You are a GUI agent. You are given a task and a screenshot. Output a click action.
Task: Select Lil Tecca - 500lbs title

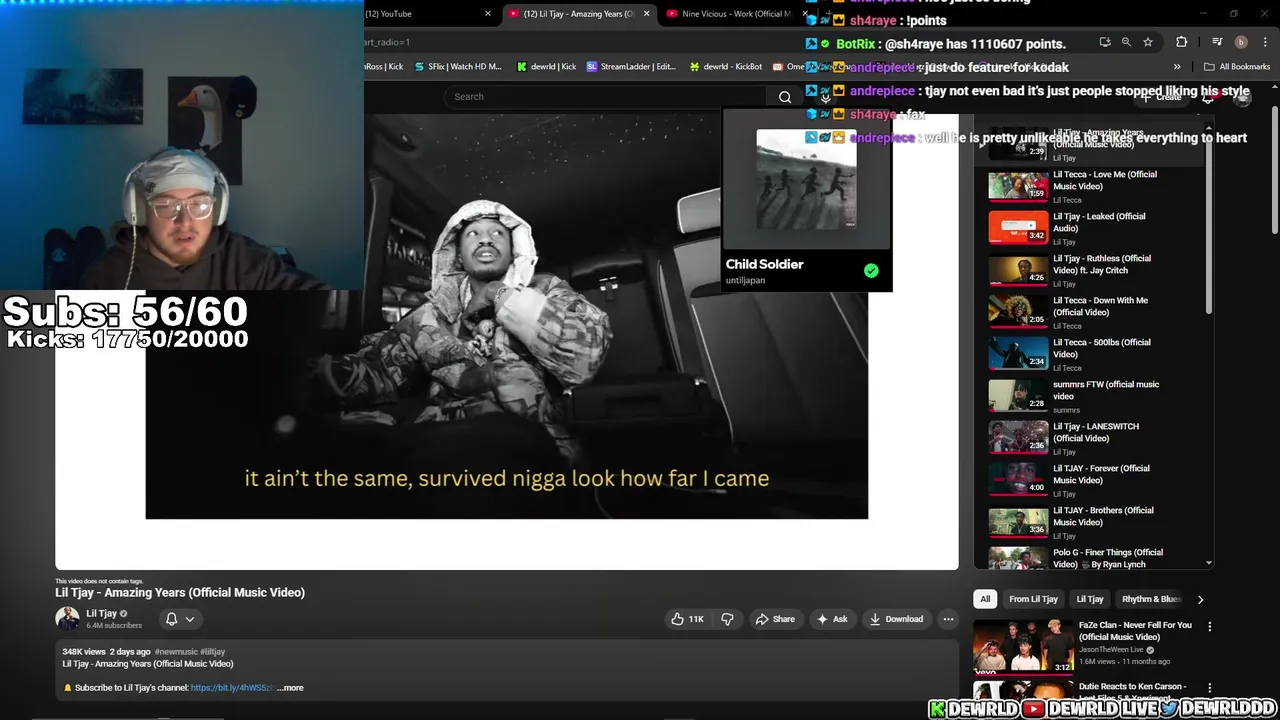coord(1101,348)
